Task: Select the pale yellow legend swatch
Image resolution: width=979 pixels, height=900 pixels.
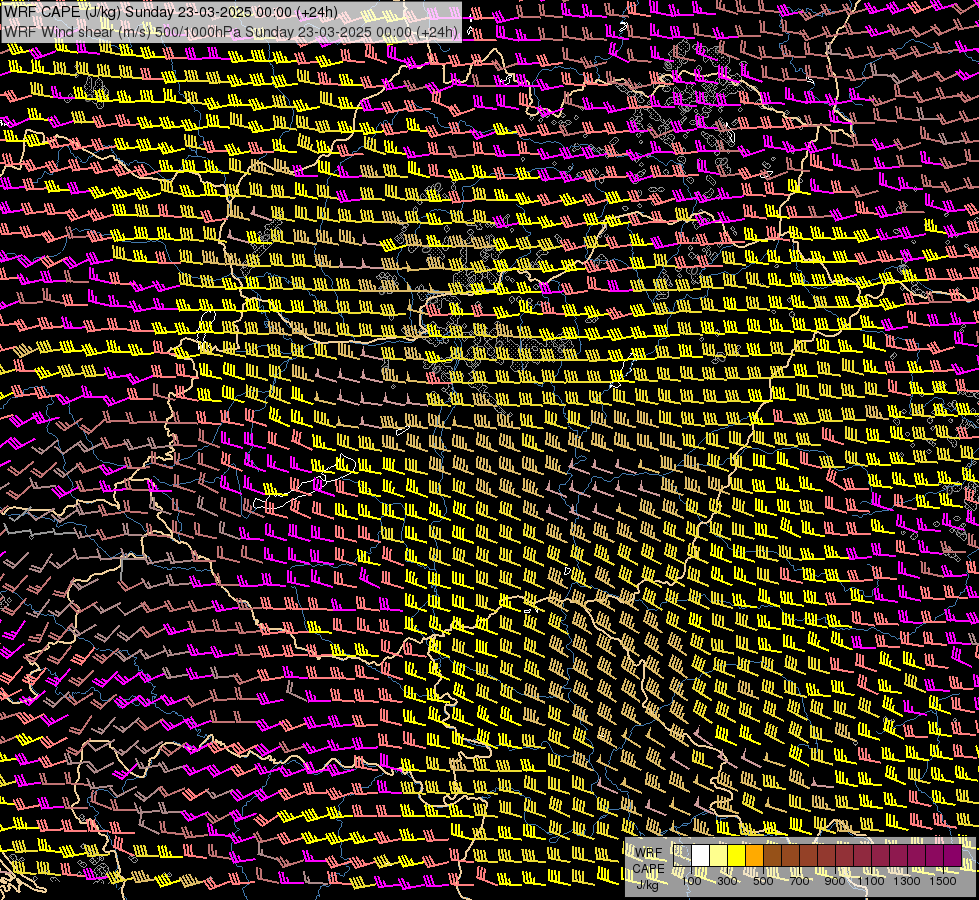Action: (x=719, y=855)
